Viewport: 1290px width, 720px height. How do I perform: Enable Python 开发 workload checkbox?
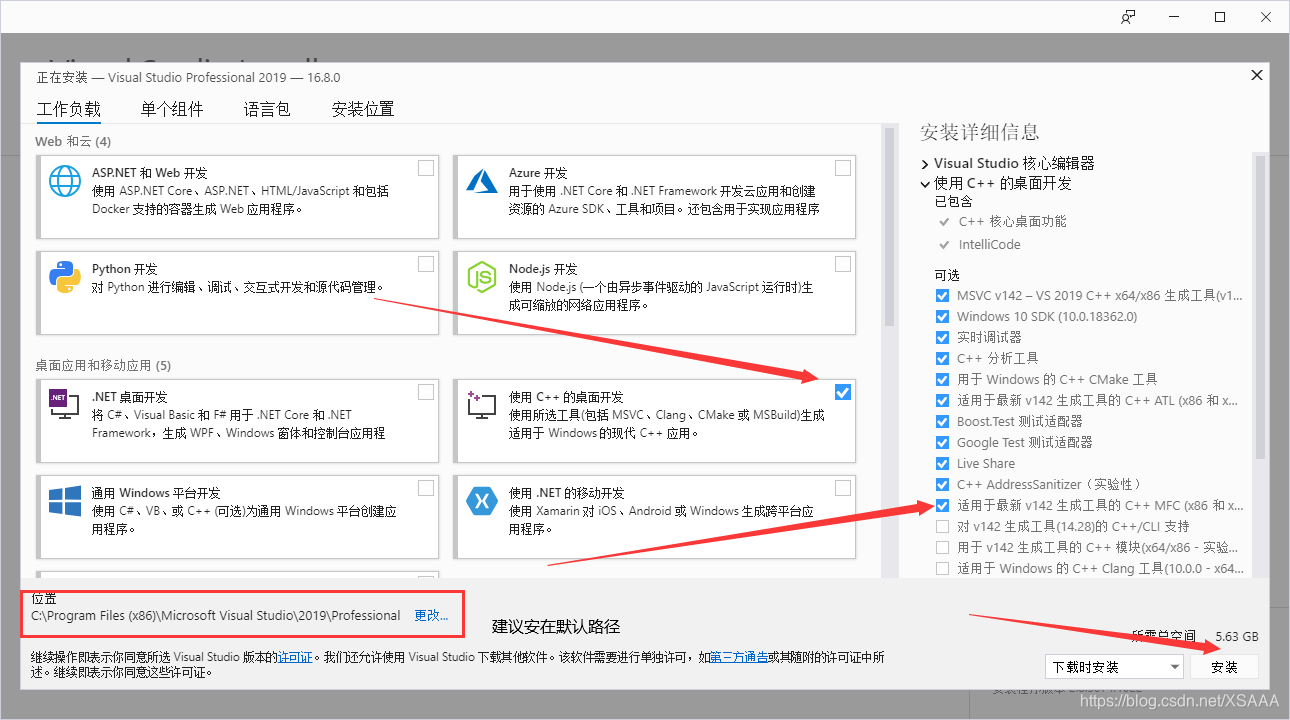[426, 264]
